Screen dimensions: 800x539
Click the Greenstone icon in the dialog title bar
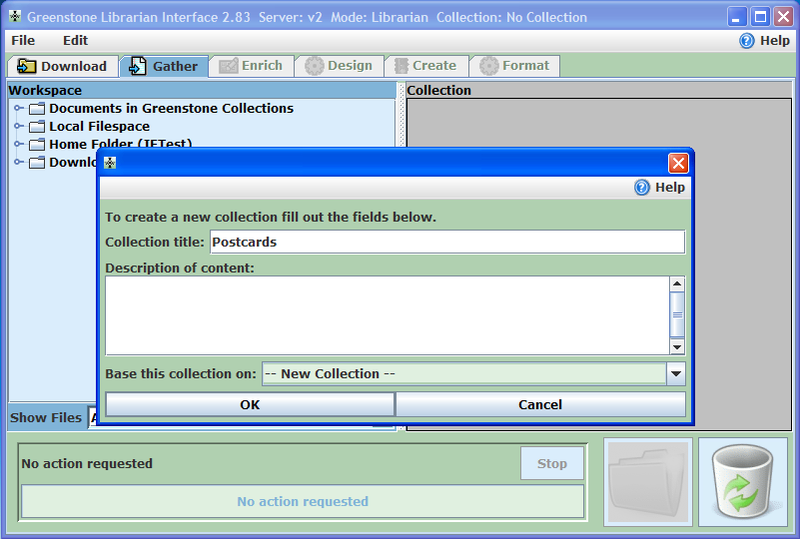coord(111,163)
